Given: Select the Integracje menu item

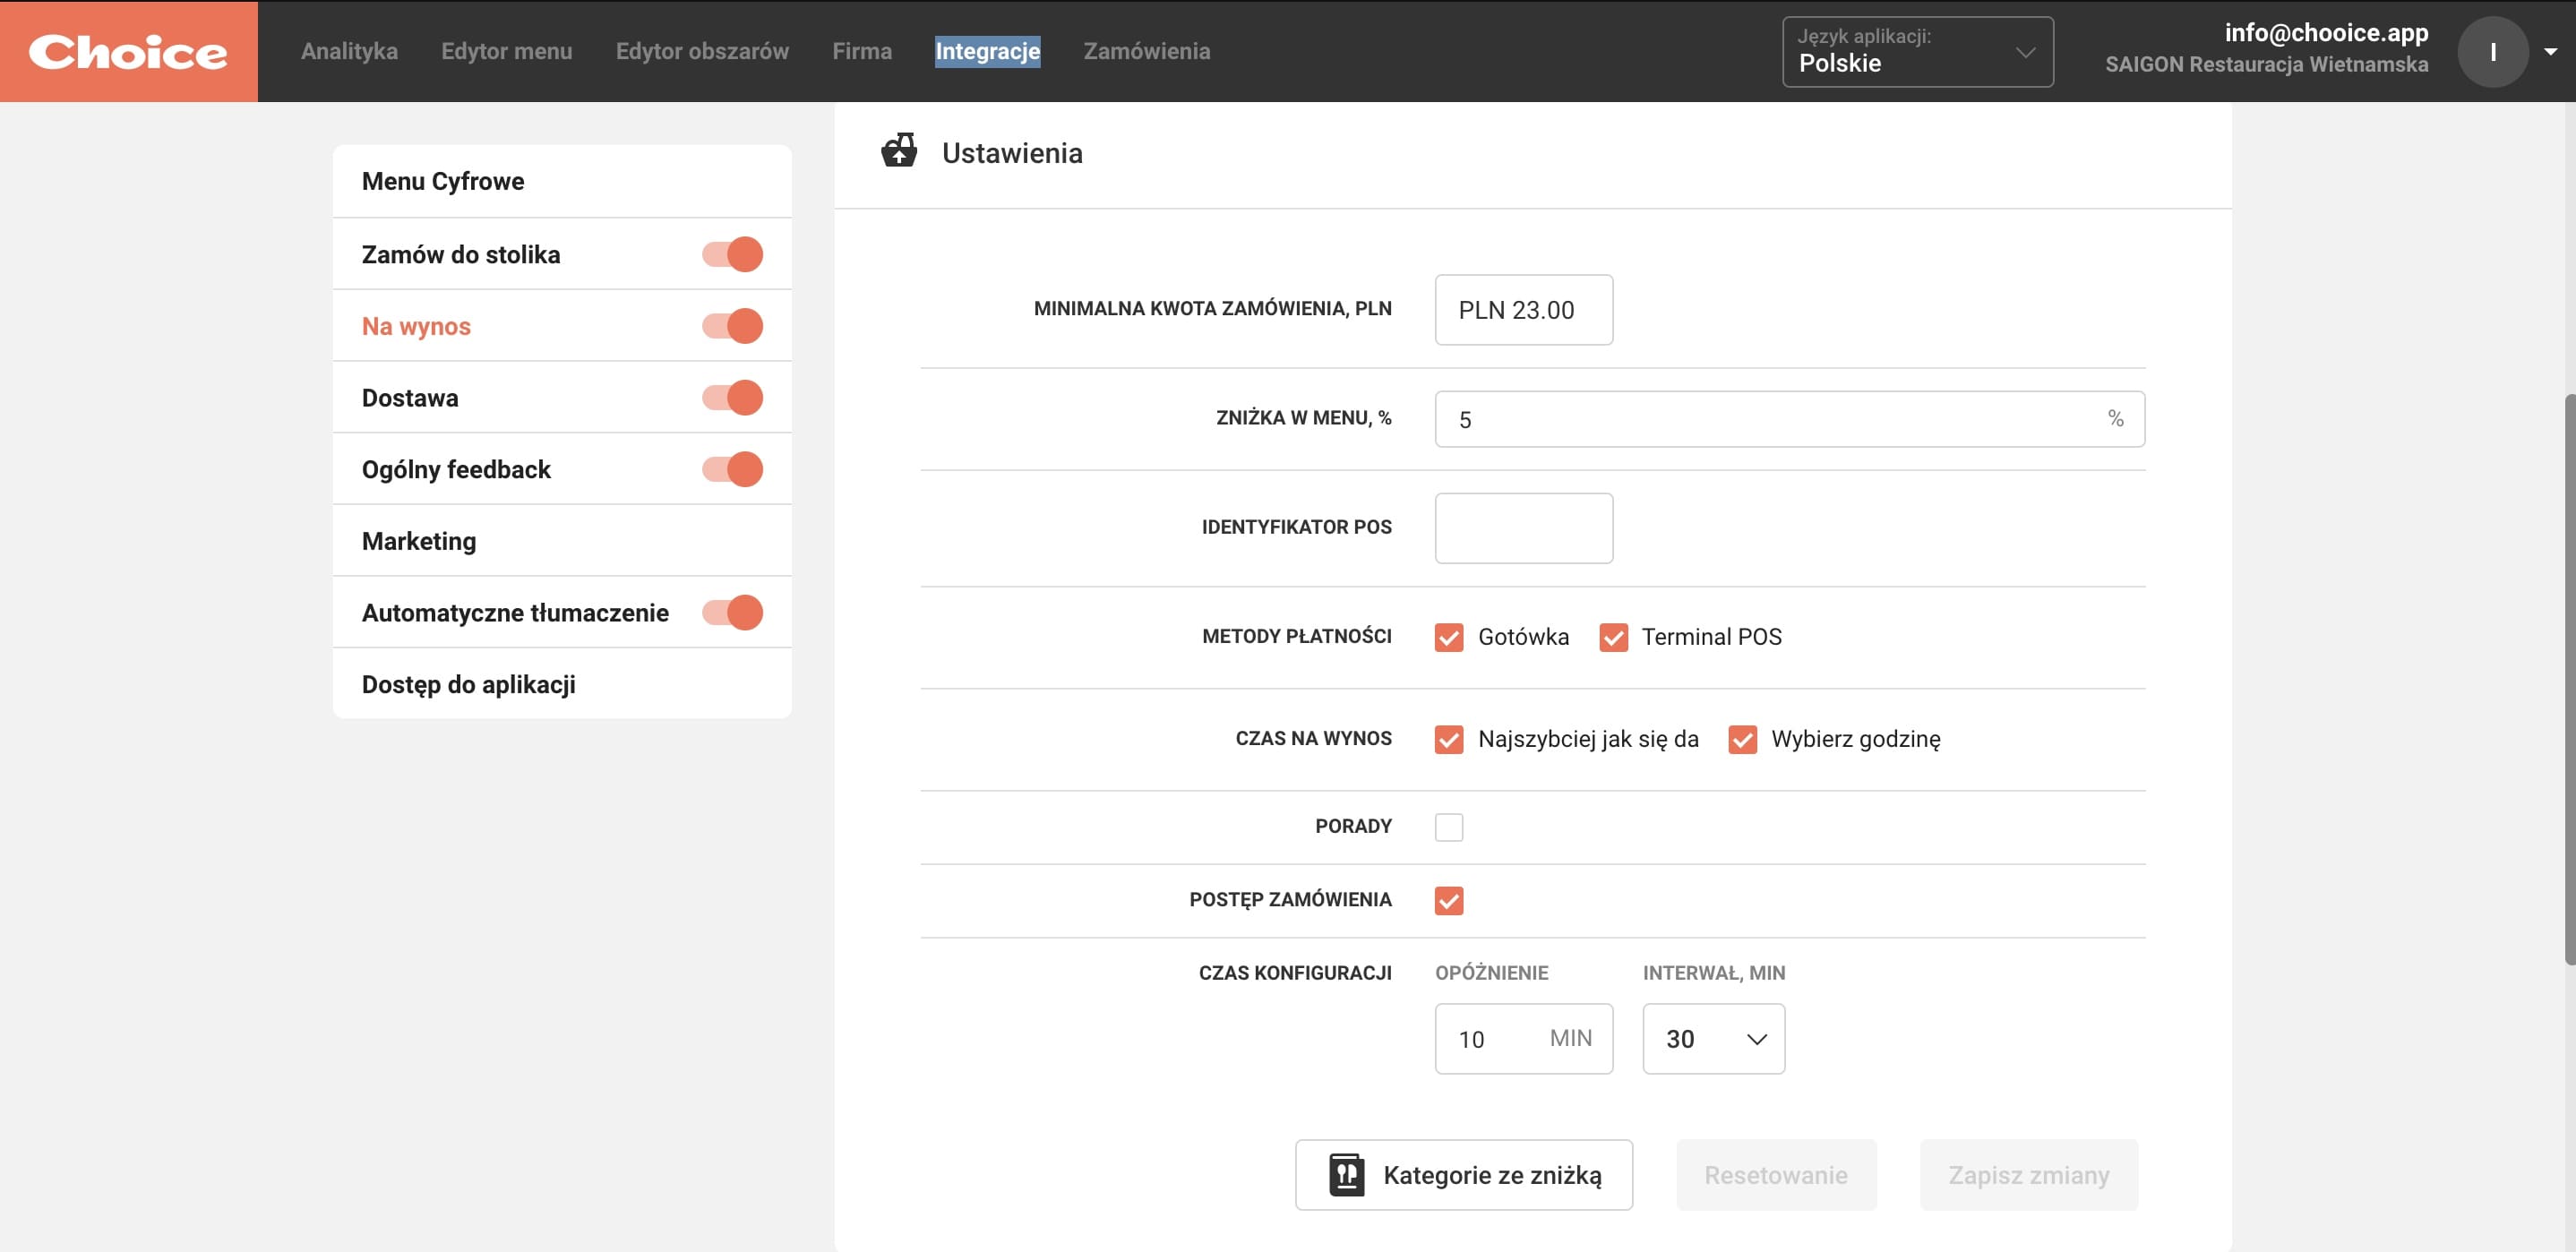Looking at the screenshot, I should (x=987, y=51).
